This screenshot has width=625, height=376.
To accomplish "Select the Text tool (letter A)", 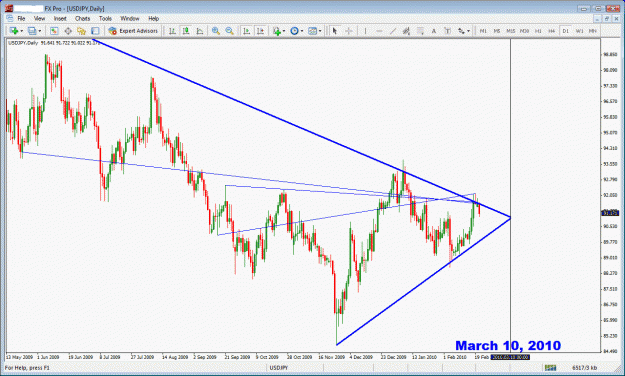I will (x=434, y=31).
